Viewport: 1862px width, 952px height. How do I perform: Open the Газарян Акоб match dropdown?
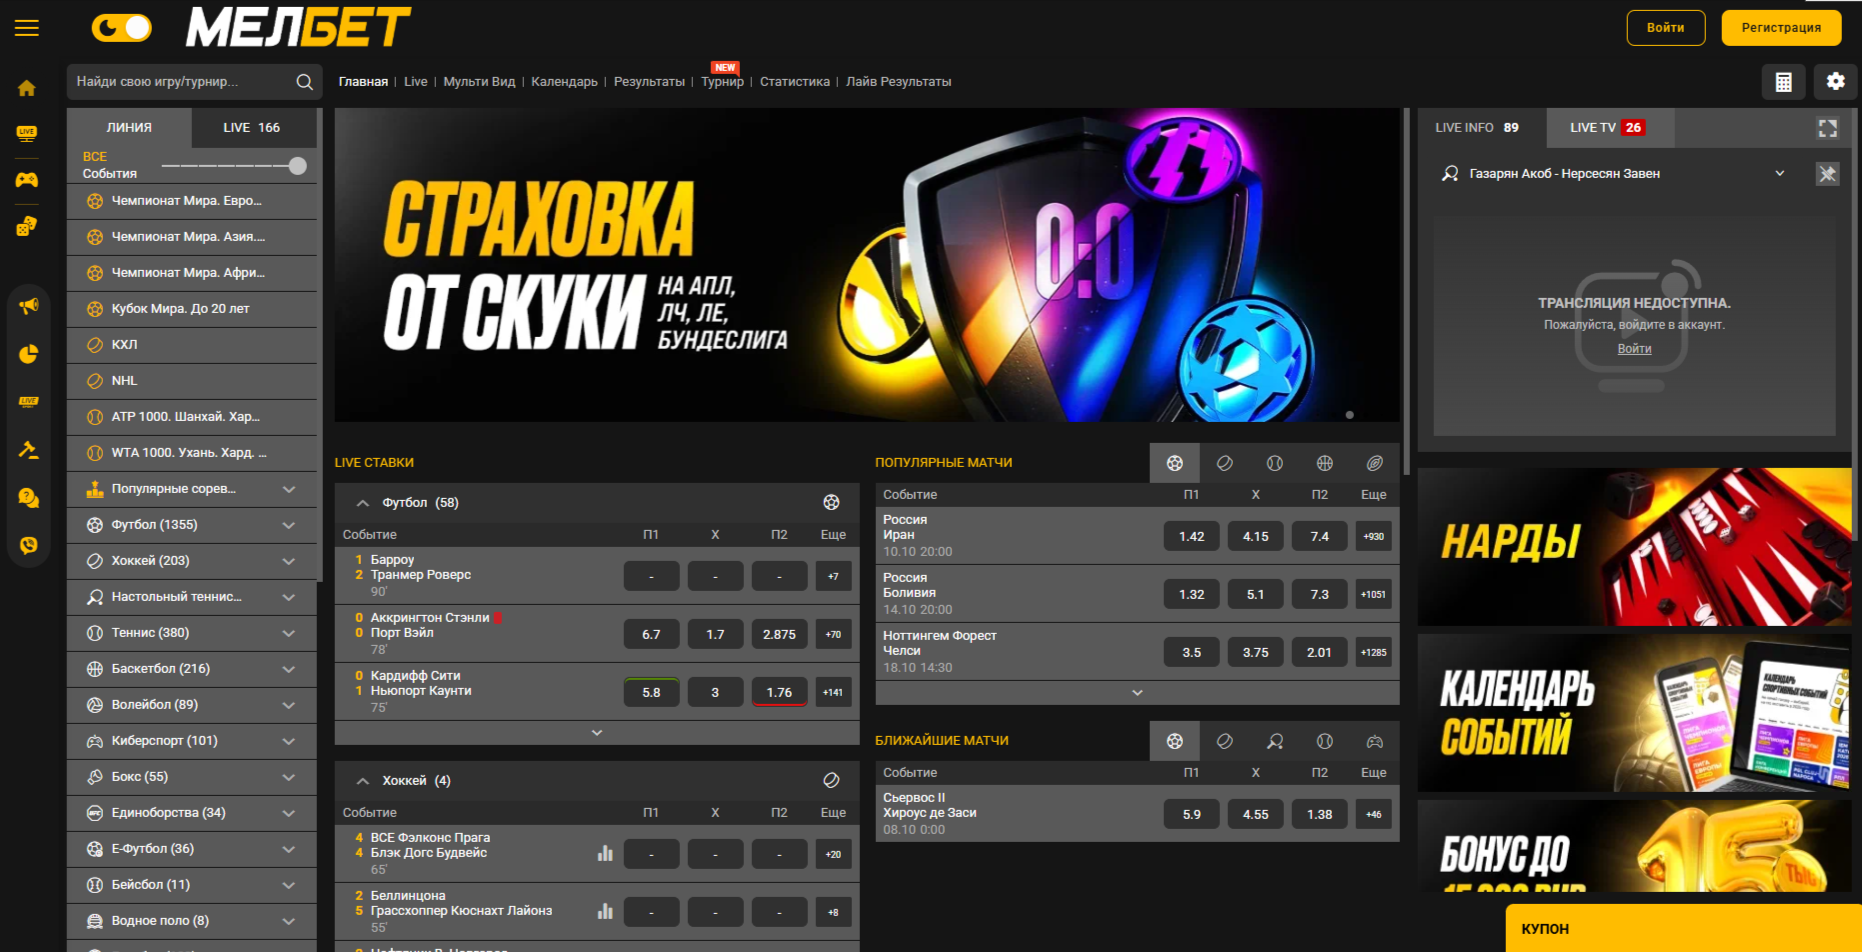(1779, 174)
